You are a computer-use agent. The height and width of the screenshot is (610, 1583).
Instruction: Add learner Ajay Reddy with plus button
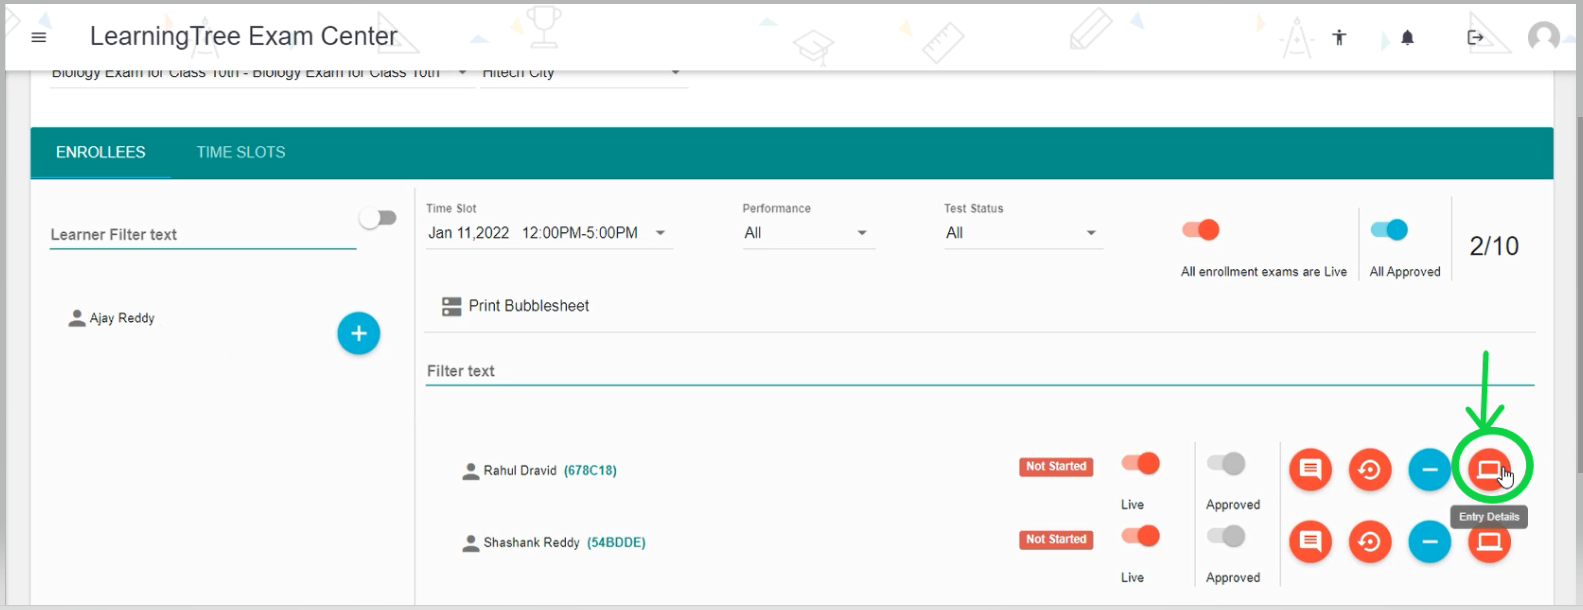[358, 333]
